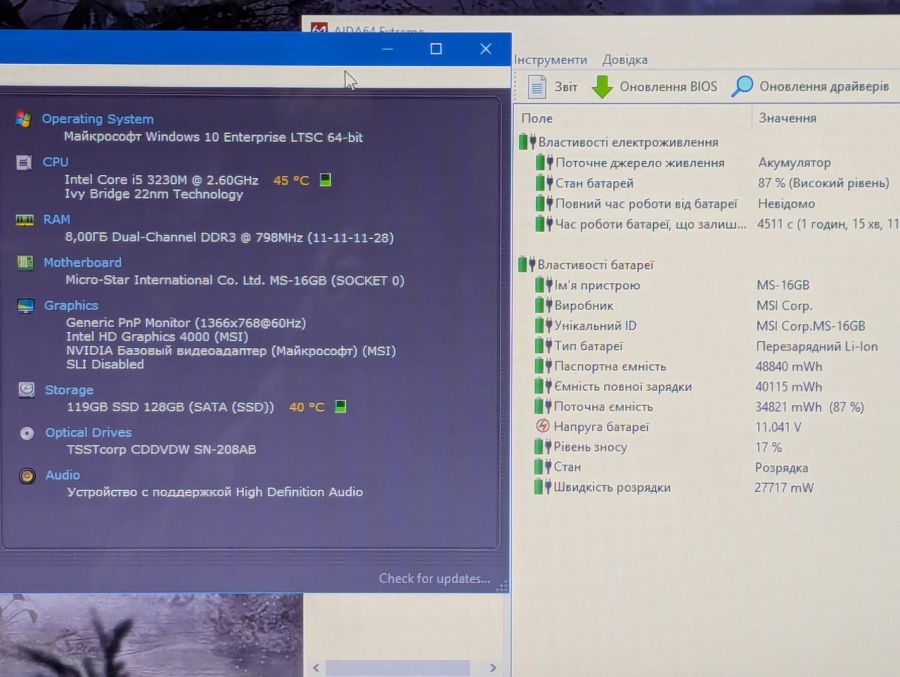Image resolution: width=900 pixels, height=677 pixels.
Task: Click the 17 % wear level value
Action: pyautogui.click(x=769, y=447)
